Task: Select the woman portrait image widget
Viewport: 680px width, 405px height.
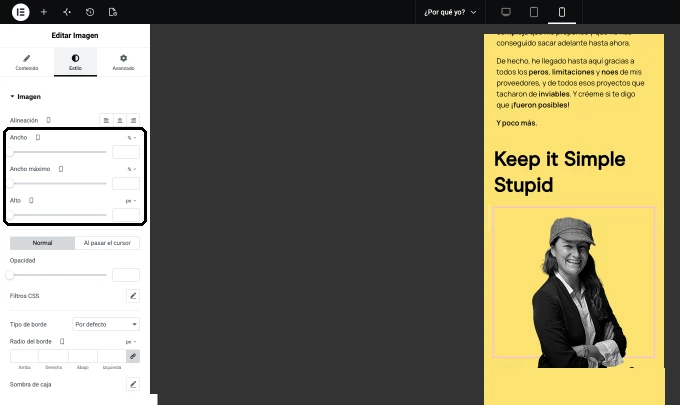Action: tap(574, 282)
